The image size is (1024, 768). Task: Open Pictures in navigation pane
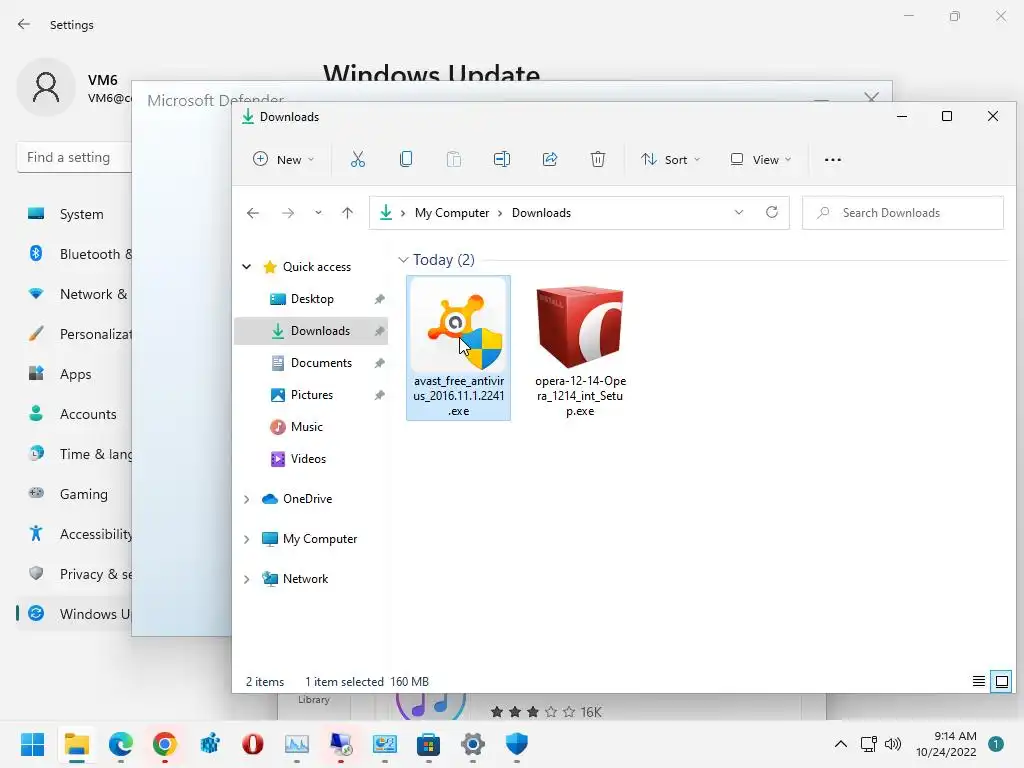click(312, 394)
